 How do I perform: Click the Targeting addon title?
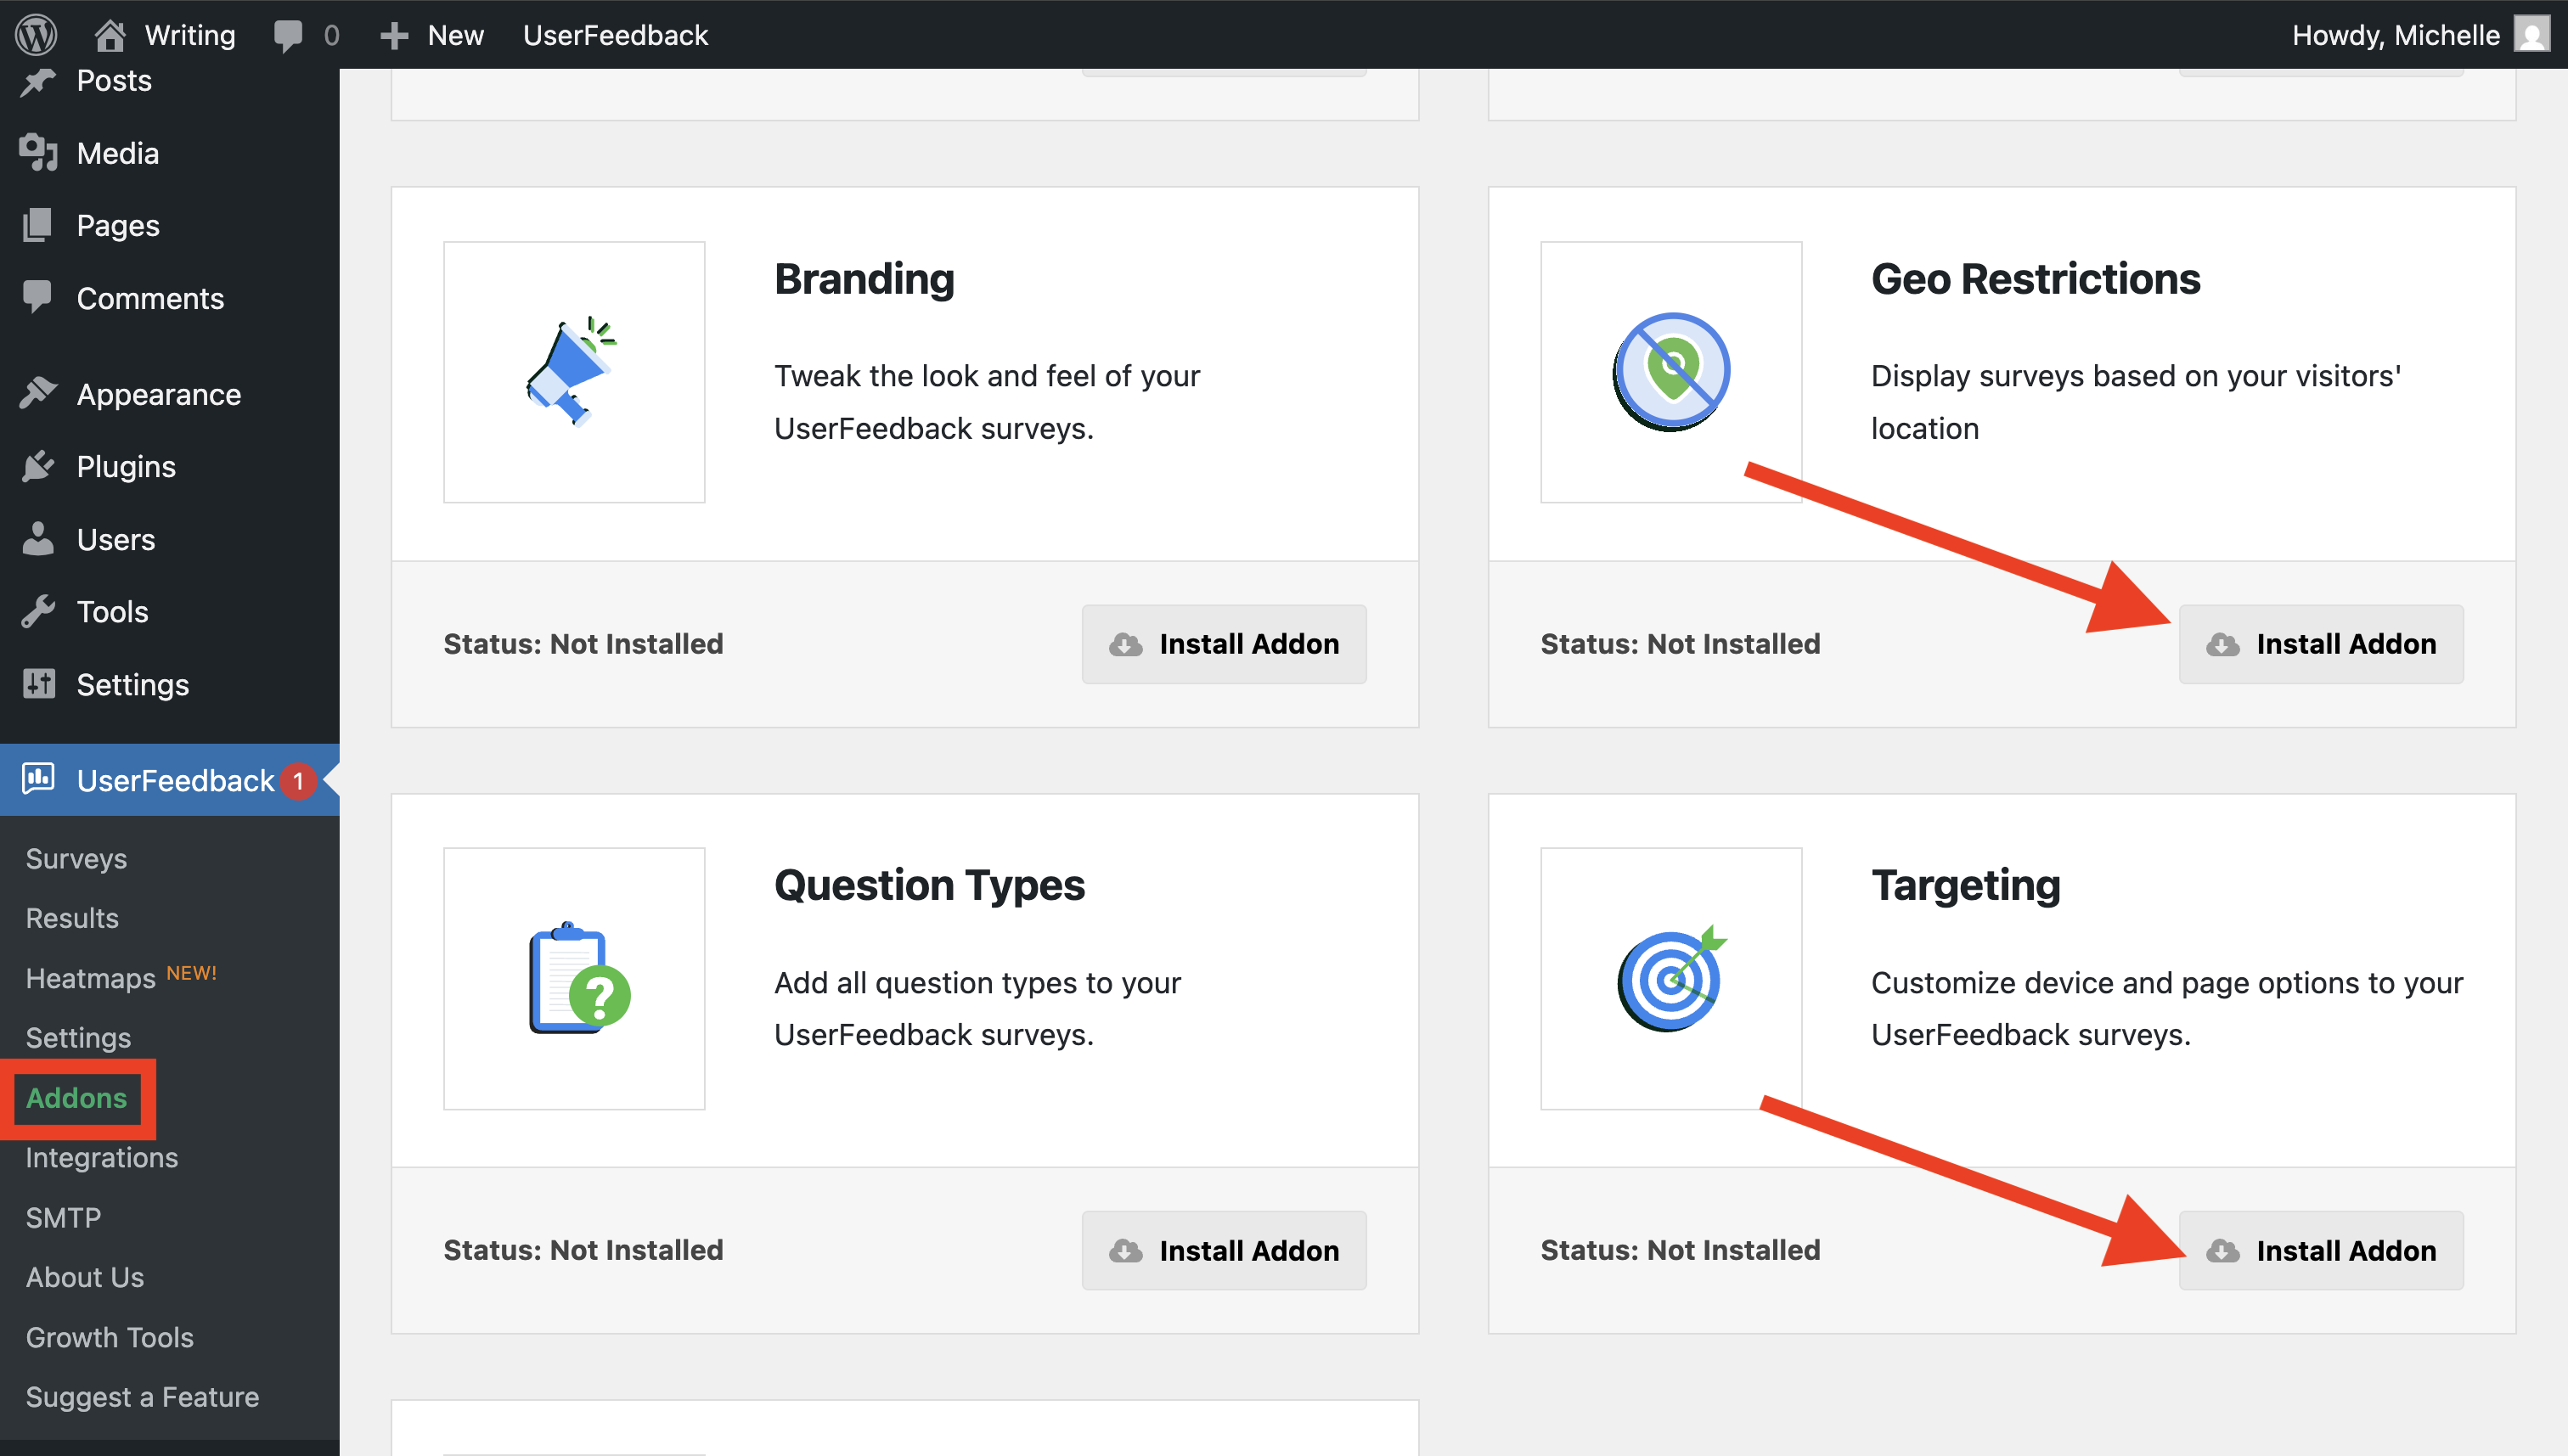tap(1966, 886)
